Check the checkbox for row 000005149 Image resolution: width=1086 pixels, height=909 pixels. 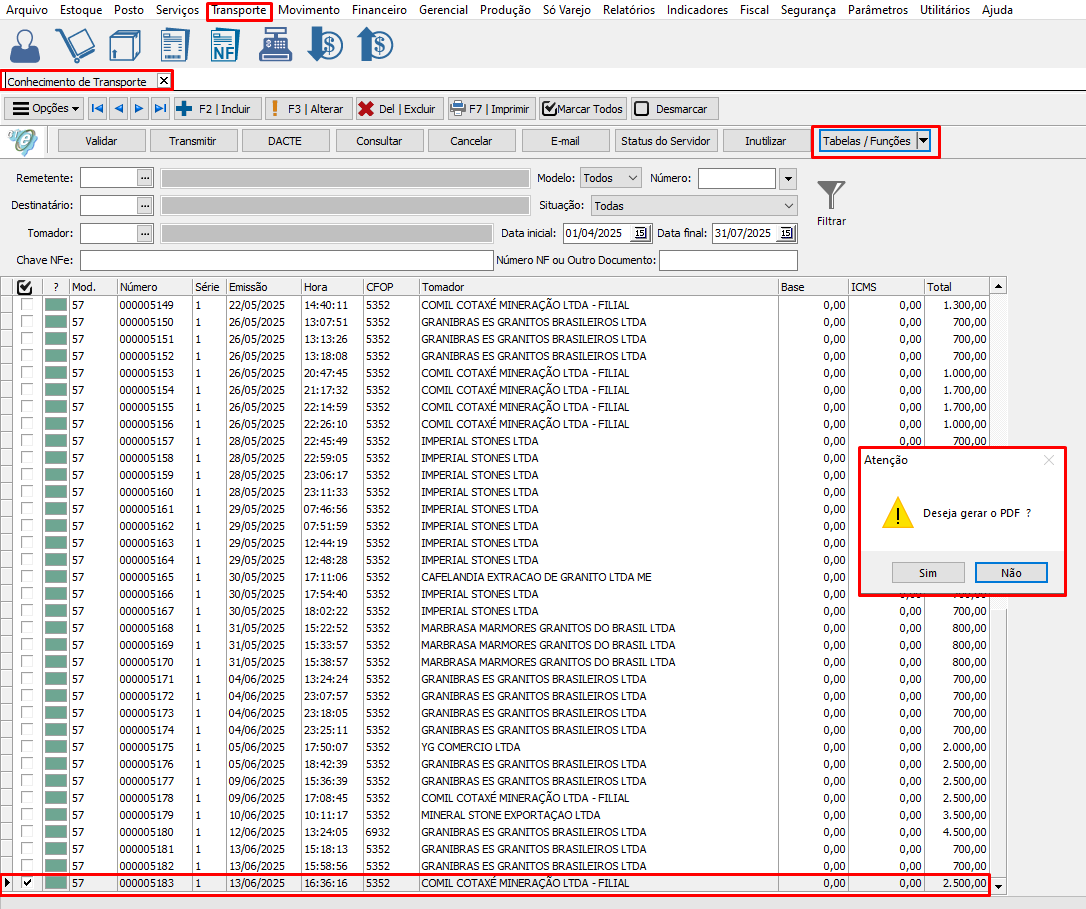(27, 305)
